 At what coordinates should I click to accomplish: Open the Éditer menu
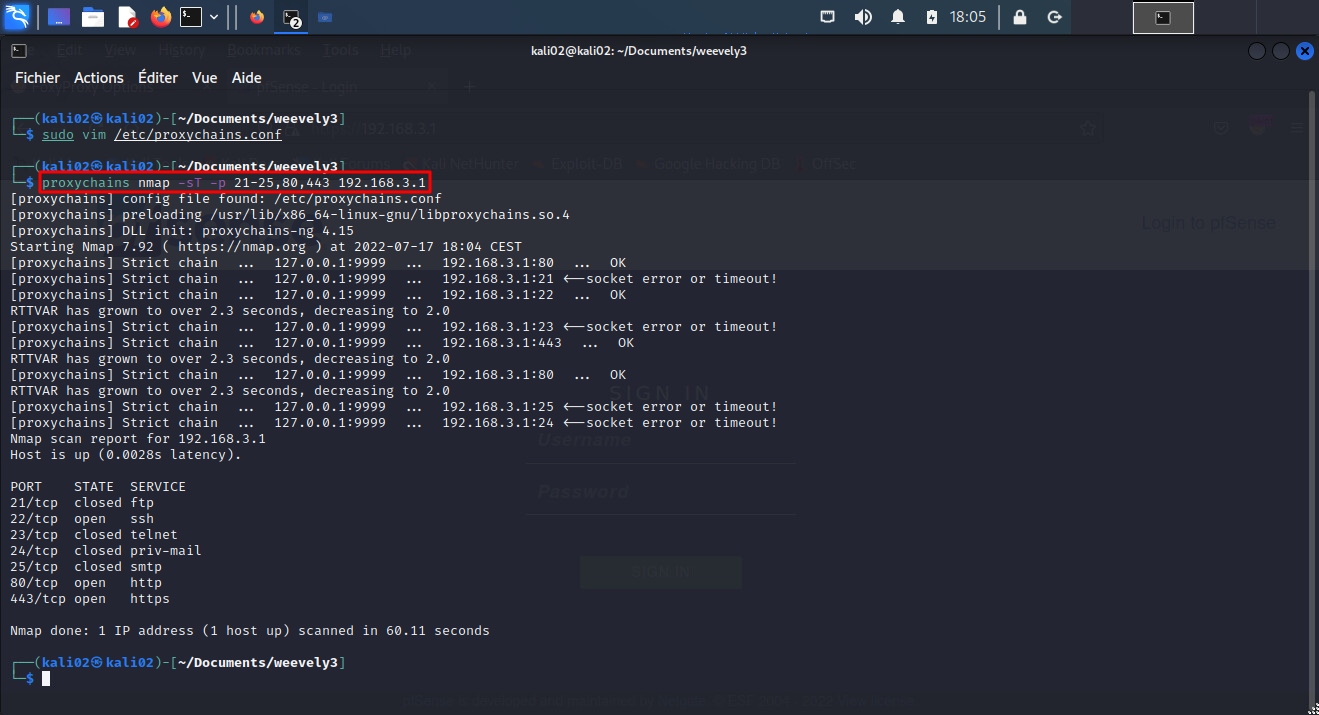pos(157,78)
